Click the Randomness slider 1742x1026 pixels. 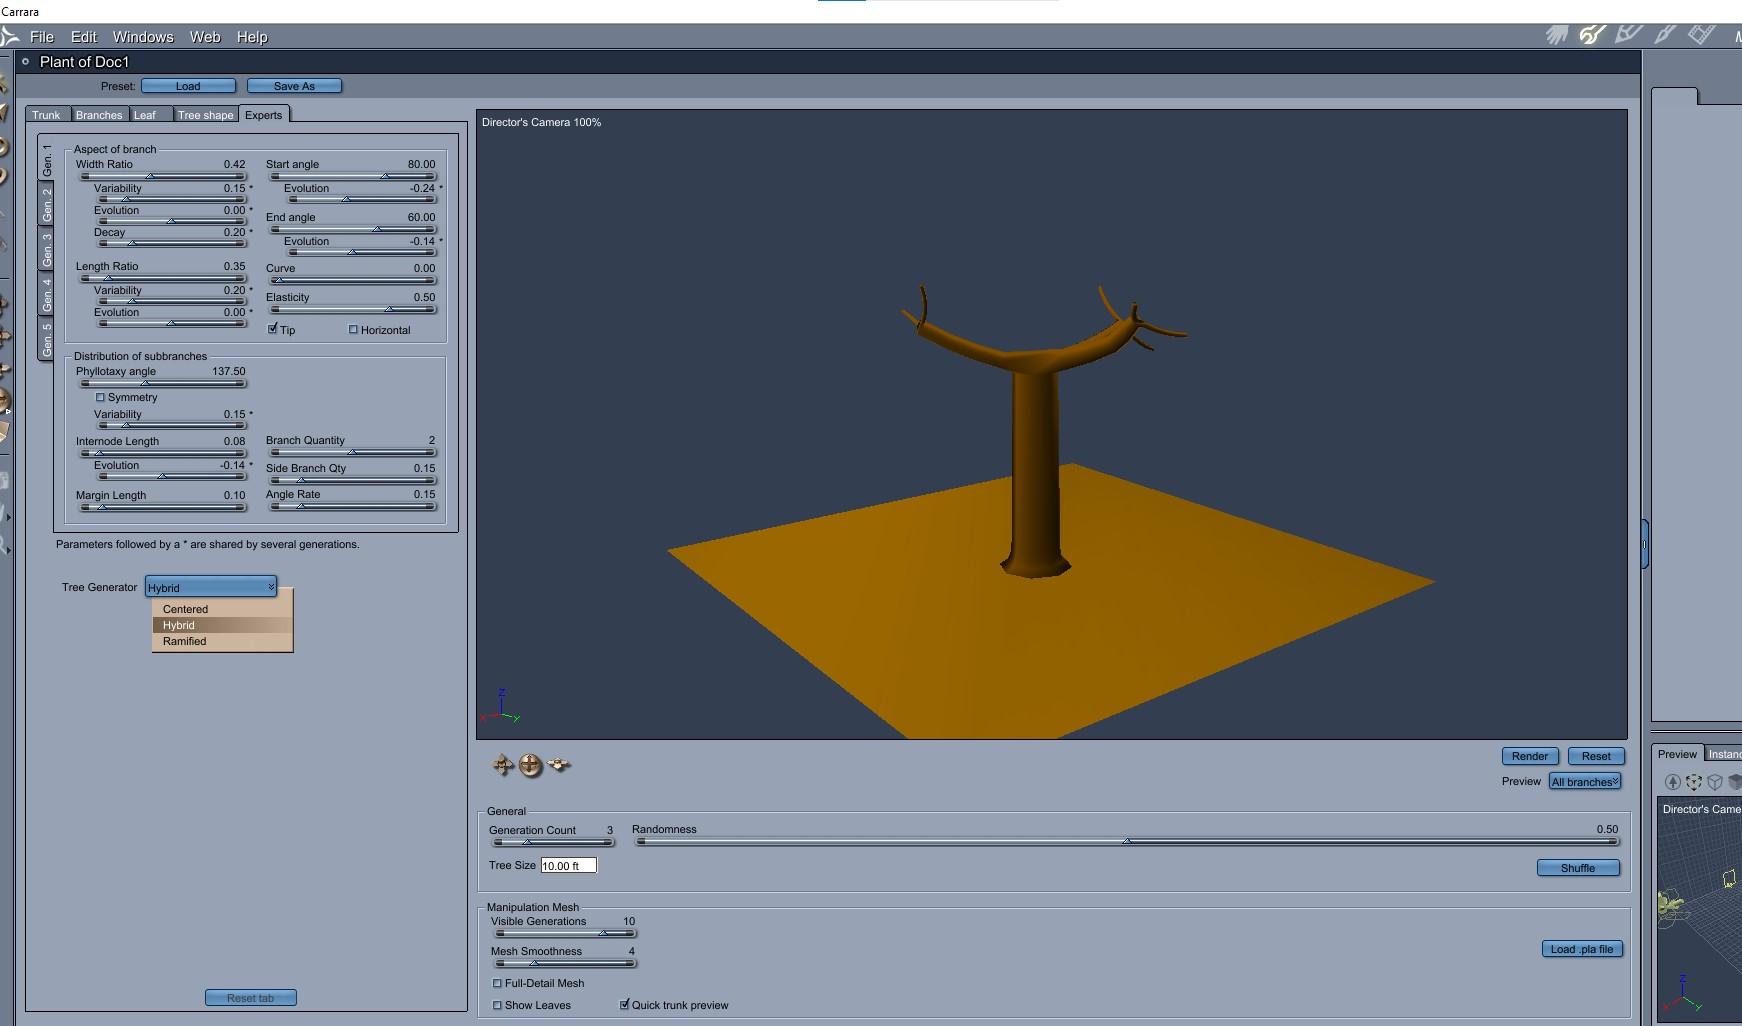tap(1127, 842)
